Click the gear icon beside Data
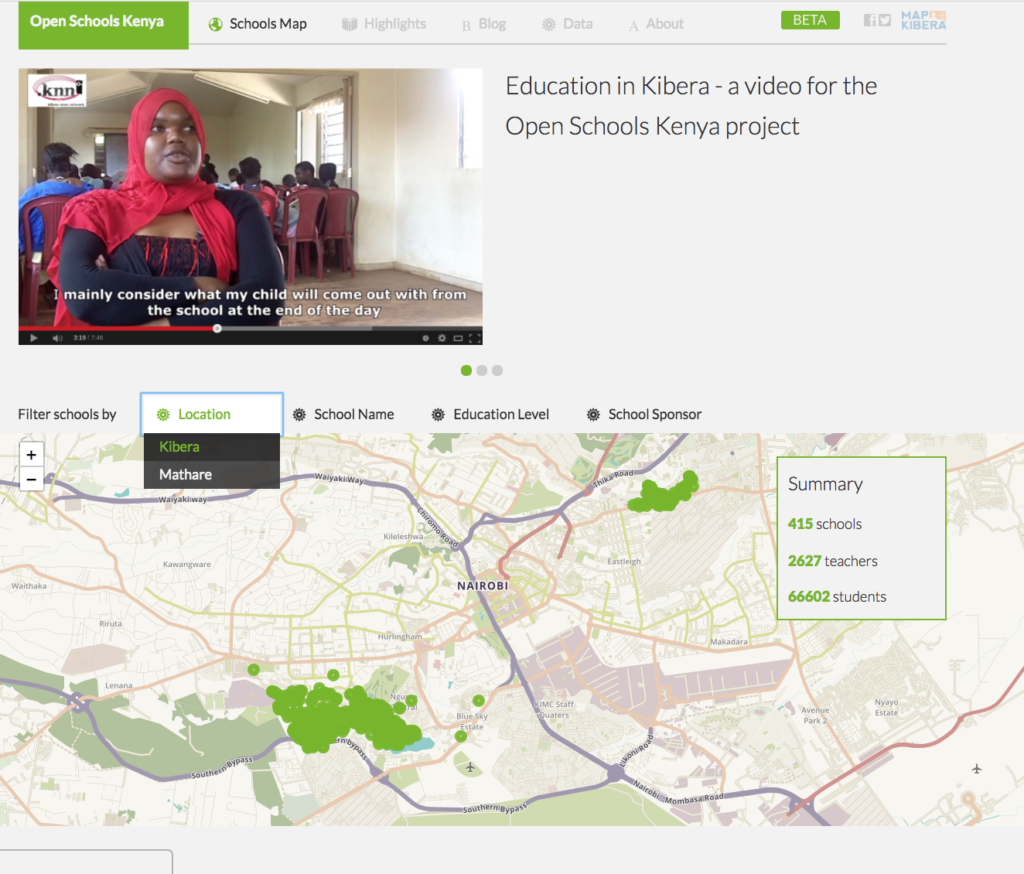The image size is (1024, 874). [x=549, y=25]
